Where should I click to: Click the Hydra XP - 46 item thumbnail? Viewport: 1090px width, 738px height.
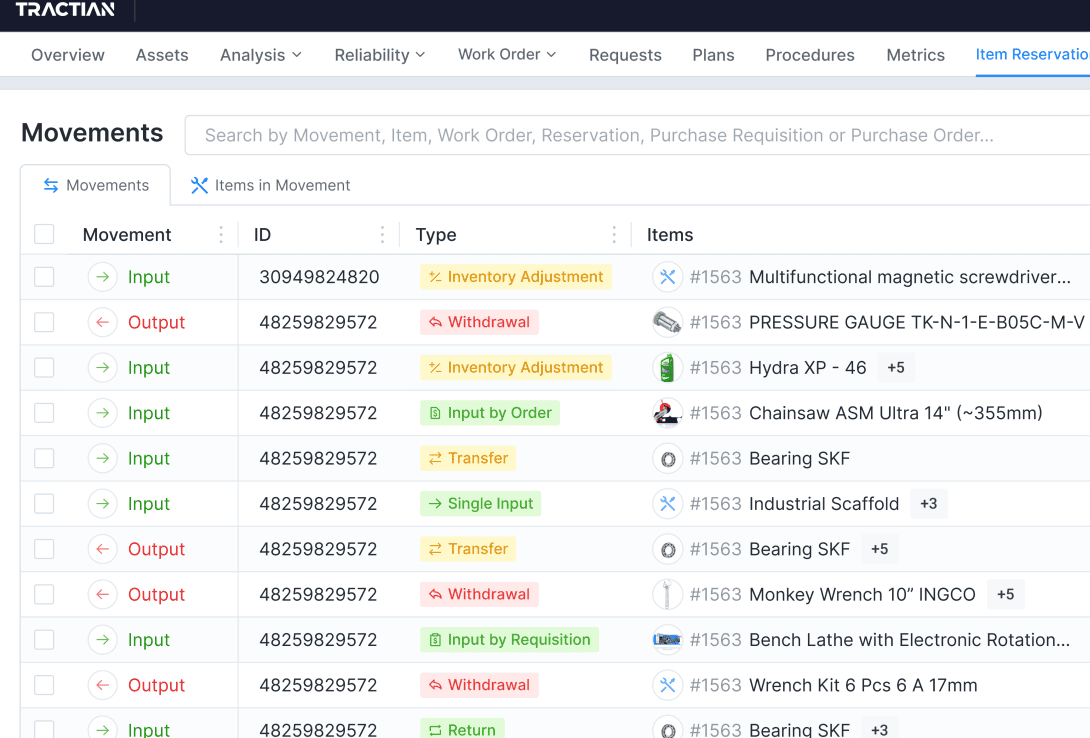(x=667, y=368)
